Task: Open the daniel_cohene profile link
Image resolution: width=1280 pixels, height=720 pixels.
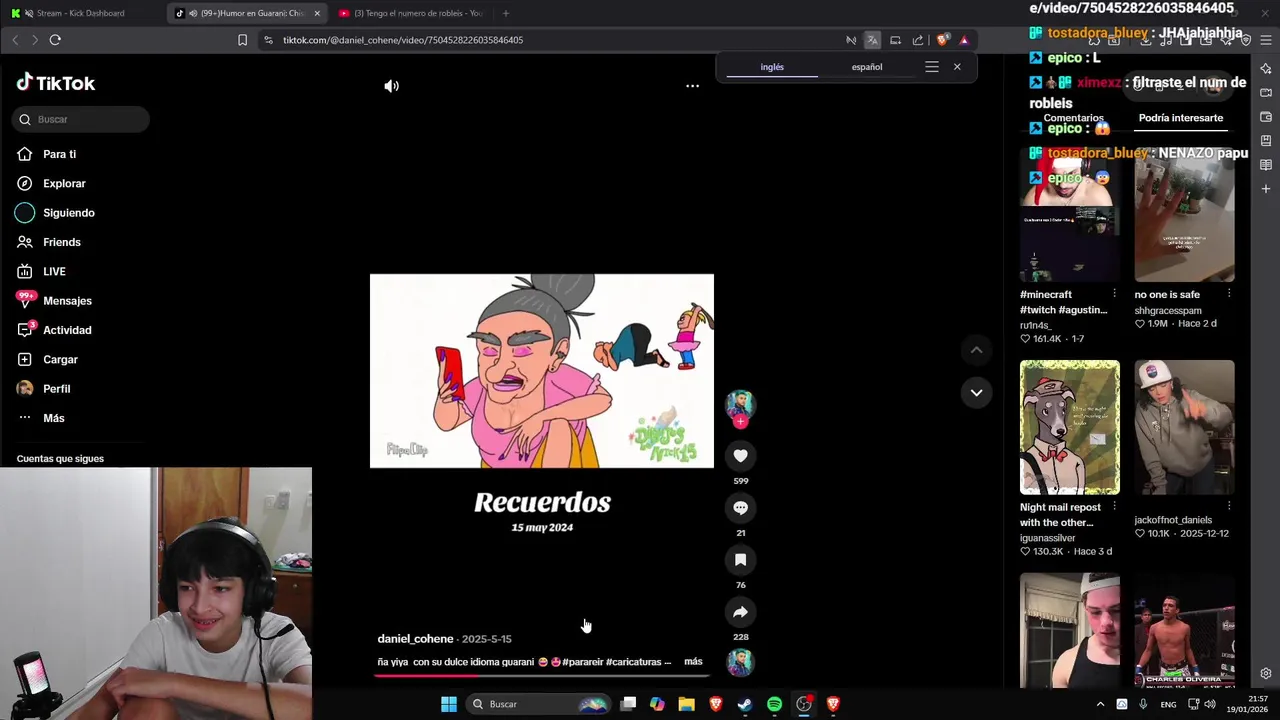Action: point(415,639)
